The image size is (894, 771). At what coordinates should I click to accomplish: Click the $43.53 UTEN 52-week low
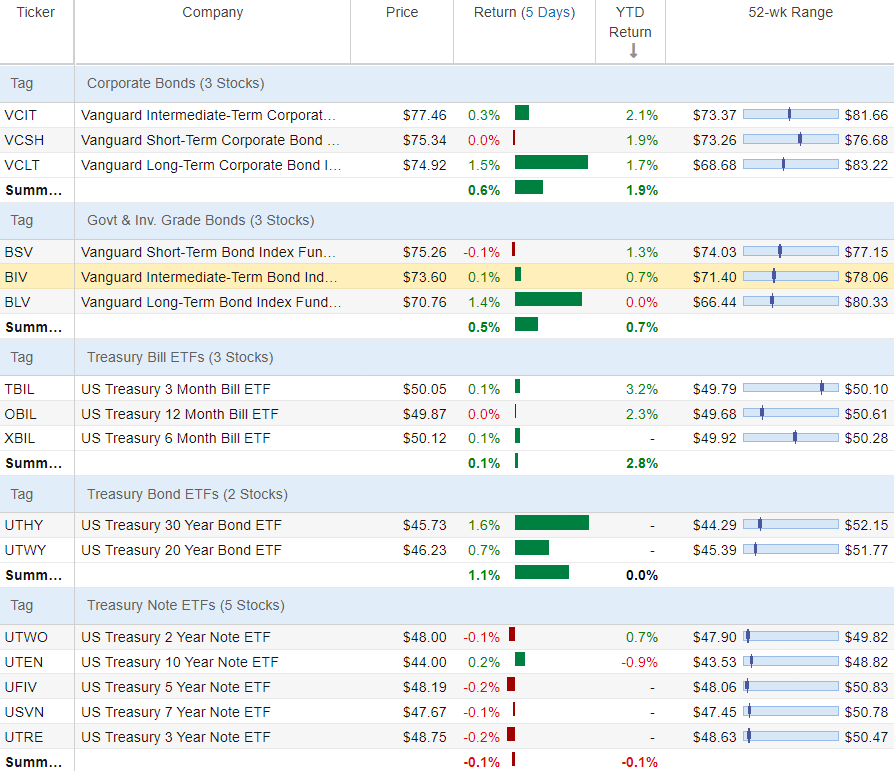(x=714, y=662)
